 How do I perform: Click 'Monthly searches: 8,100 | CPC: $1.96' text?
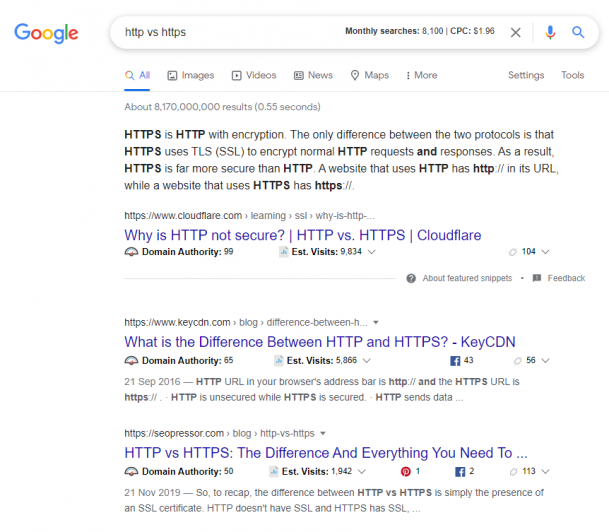(420, 31)
